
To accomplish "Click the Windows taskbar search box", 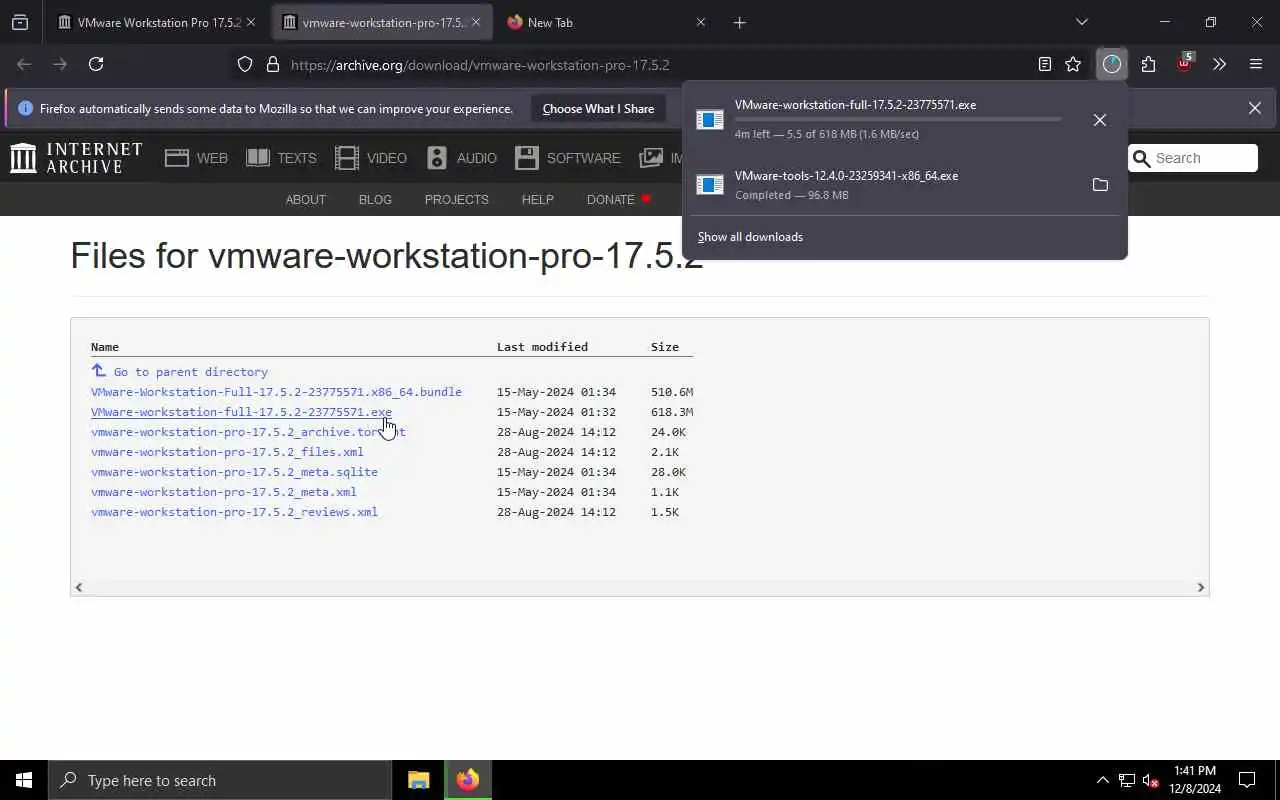I will 220,780.
